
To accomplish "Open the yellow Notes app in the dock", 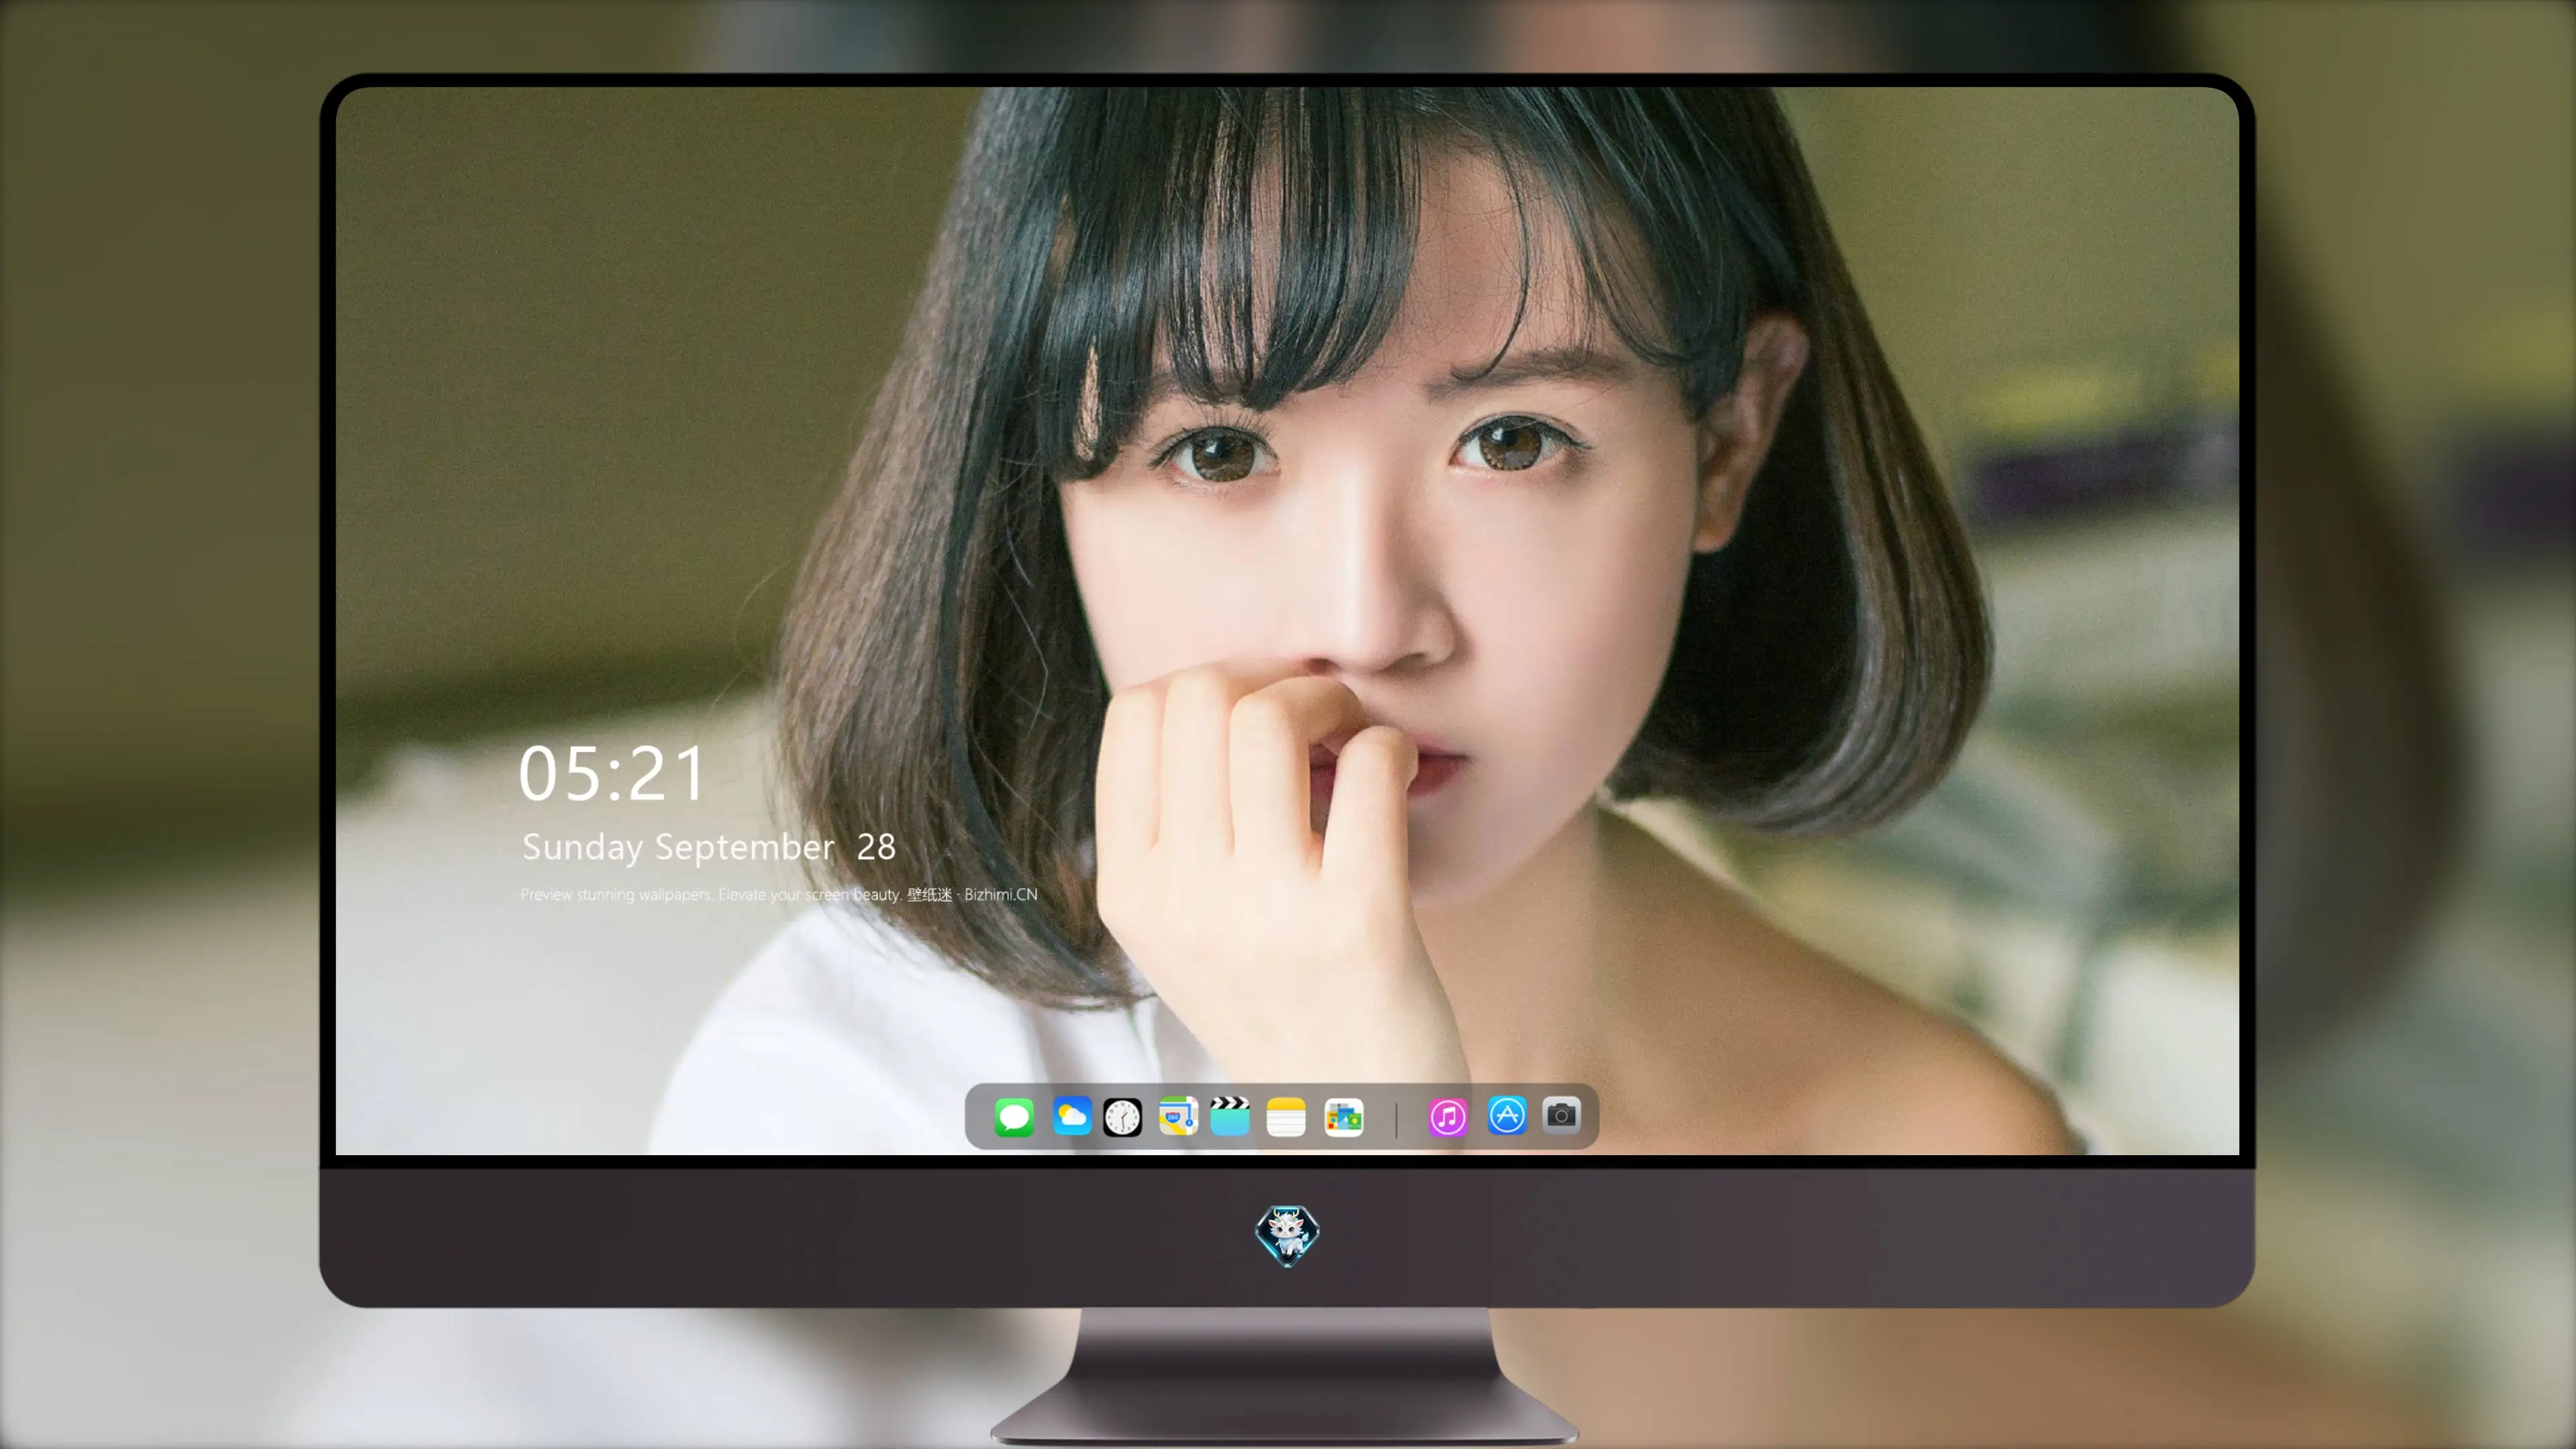I will point(1286,1116).
